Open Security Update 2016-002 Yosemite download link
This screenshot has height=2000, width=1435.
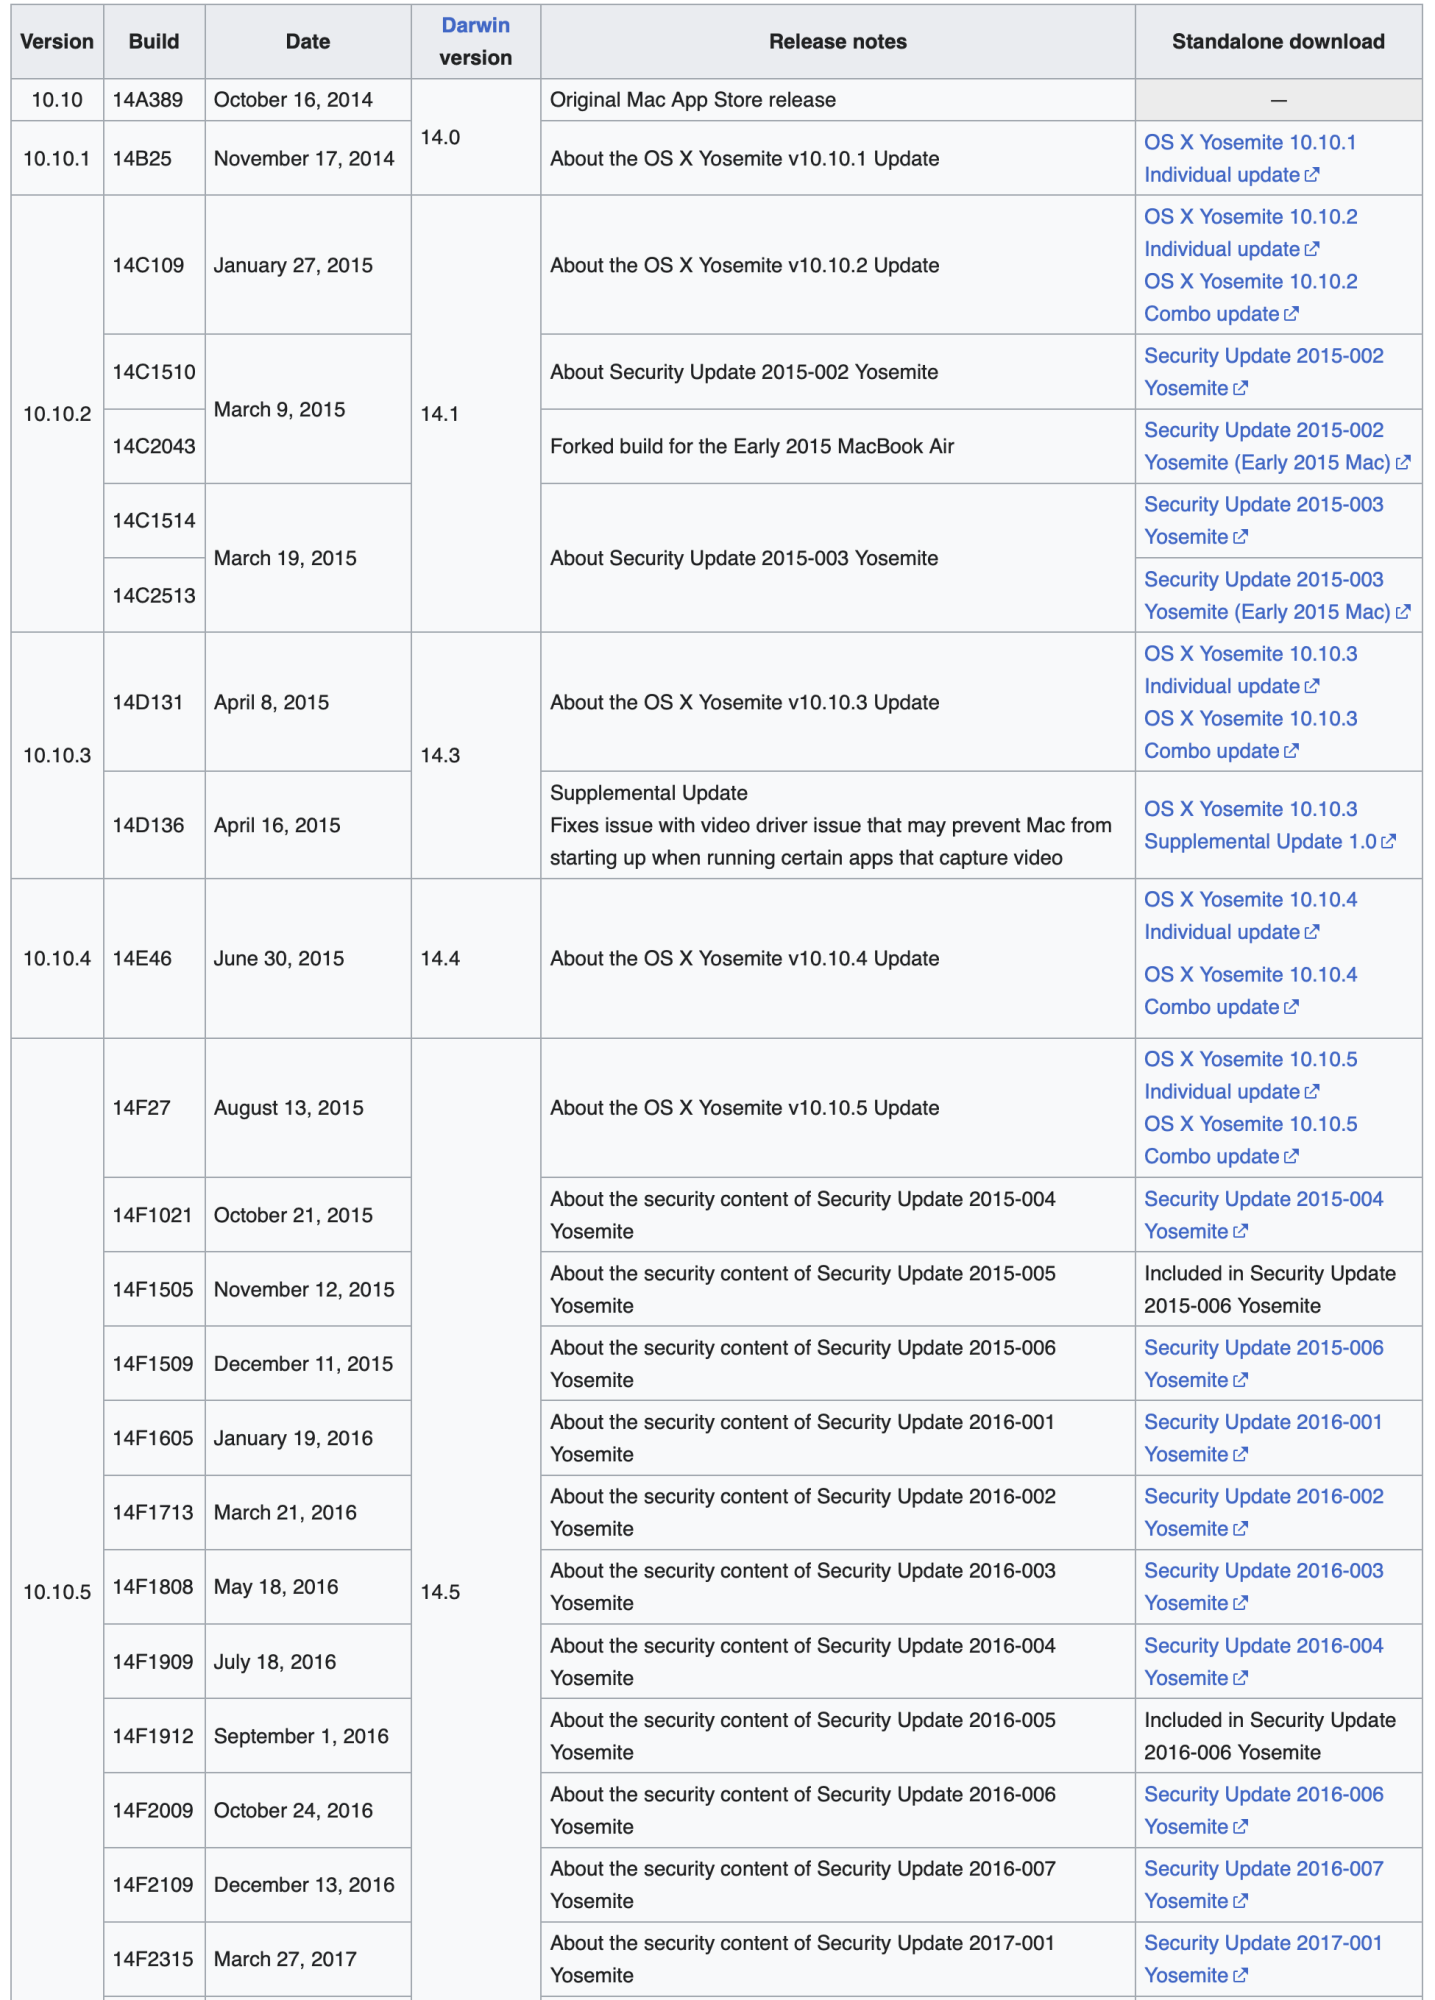[x=1263, y=1512]
